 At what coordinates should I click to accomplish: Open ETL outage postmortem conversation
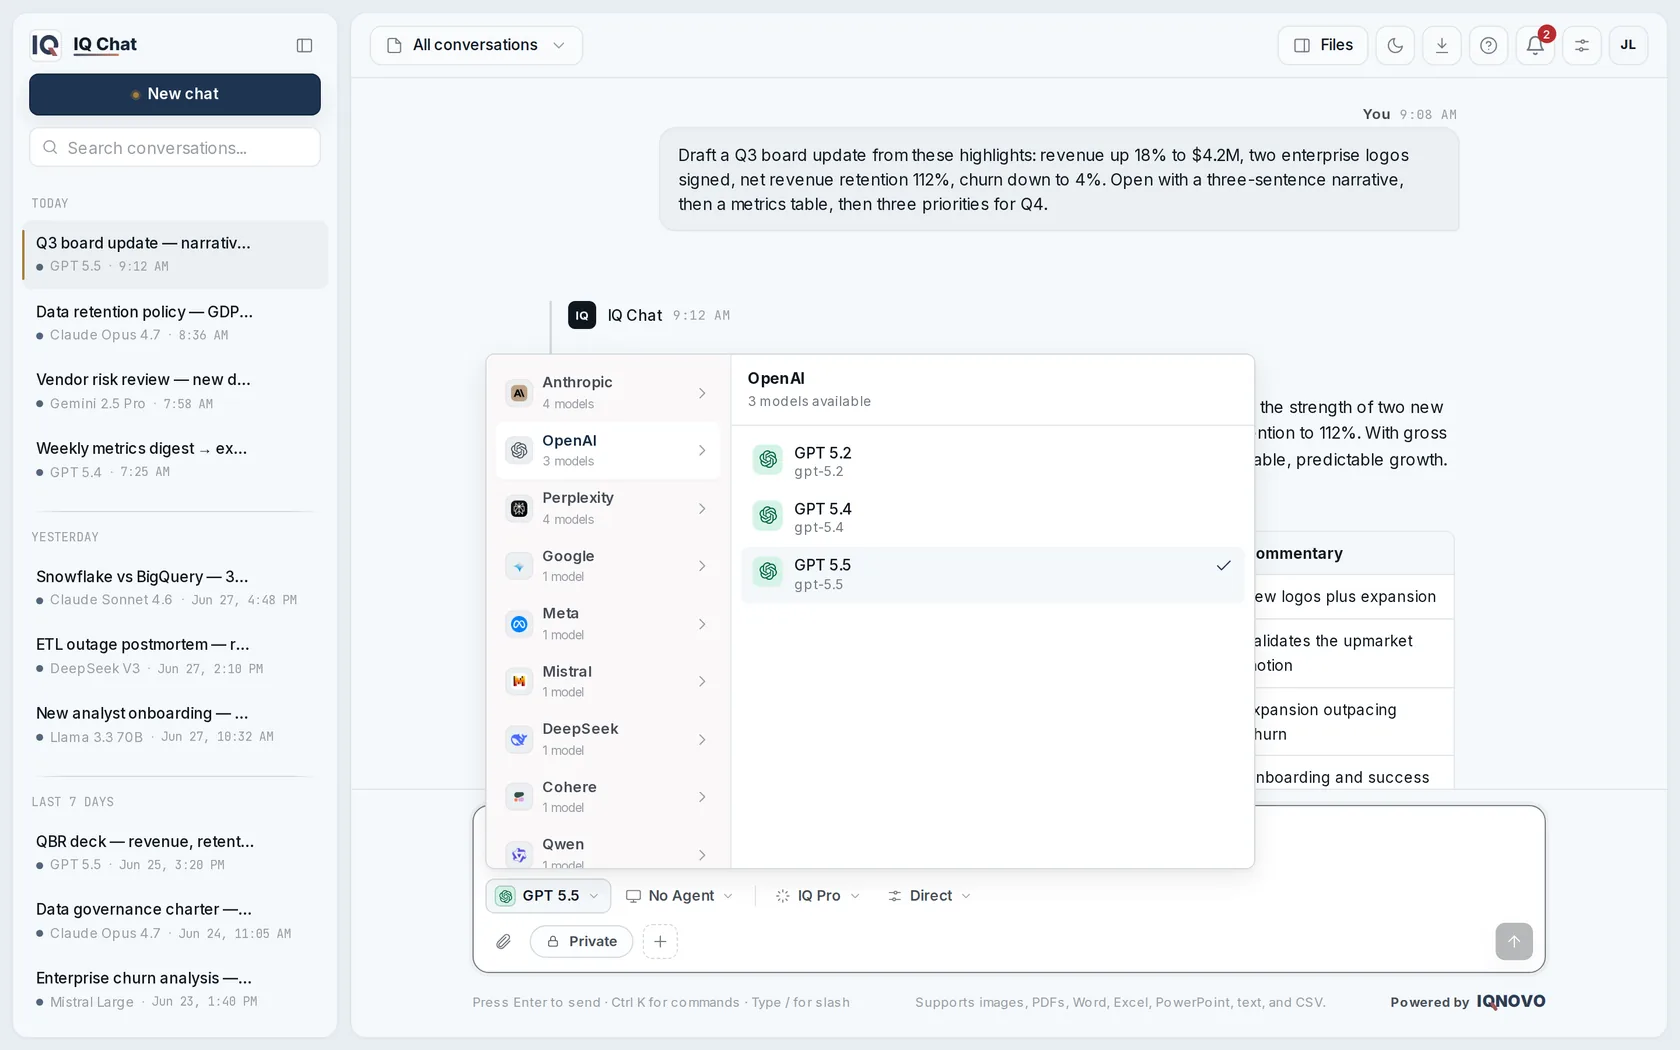point(175,656)
